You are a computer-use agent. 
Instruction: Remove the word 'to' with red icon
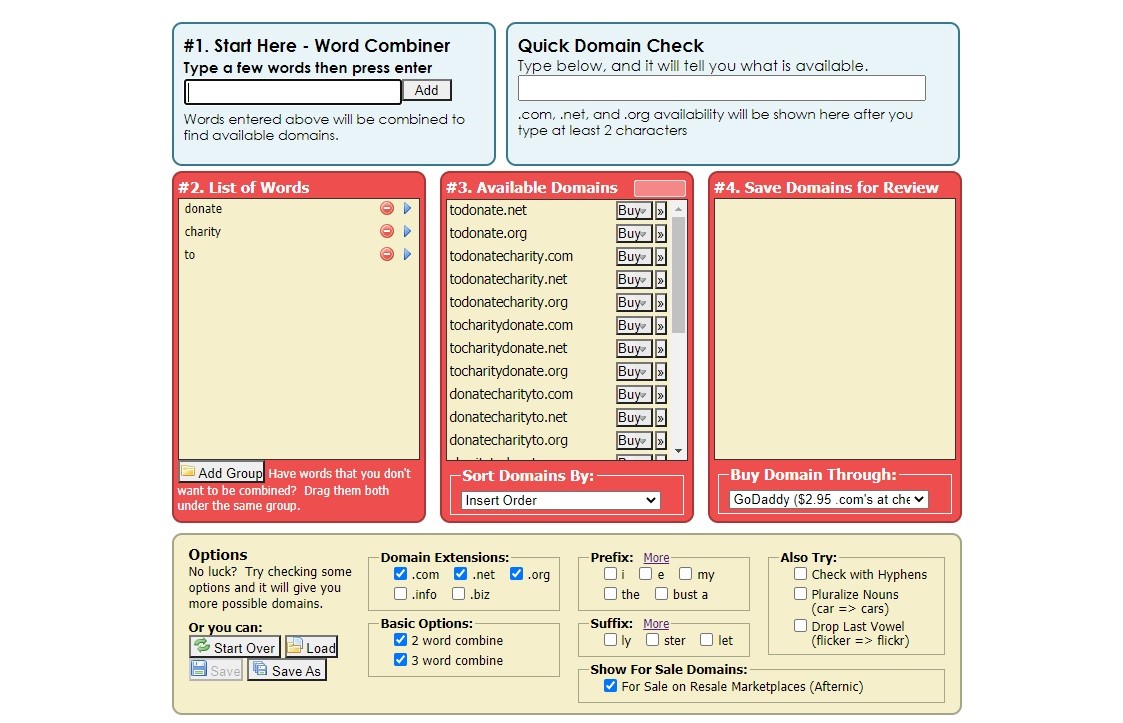pos(387,254)
